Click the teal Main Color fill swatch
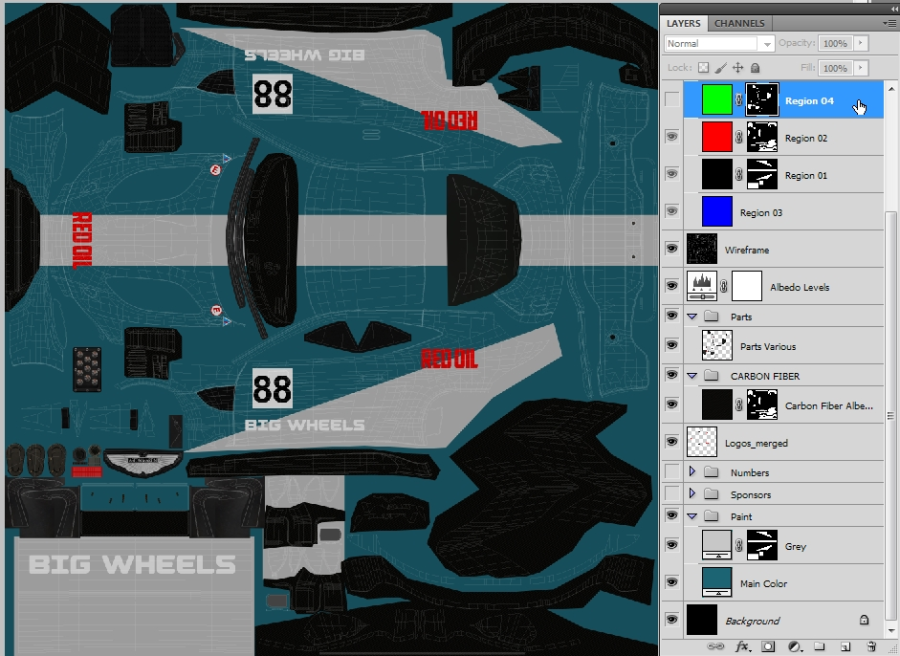 [717, 582]
